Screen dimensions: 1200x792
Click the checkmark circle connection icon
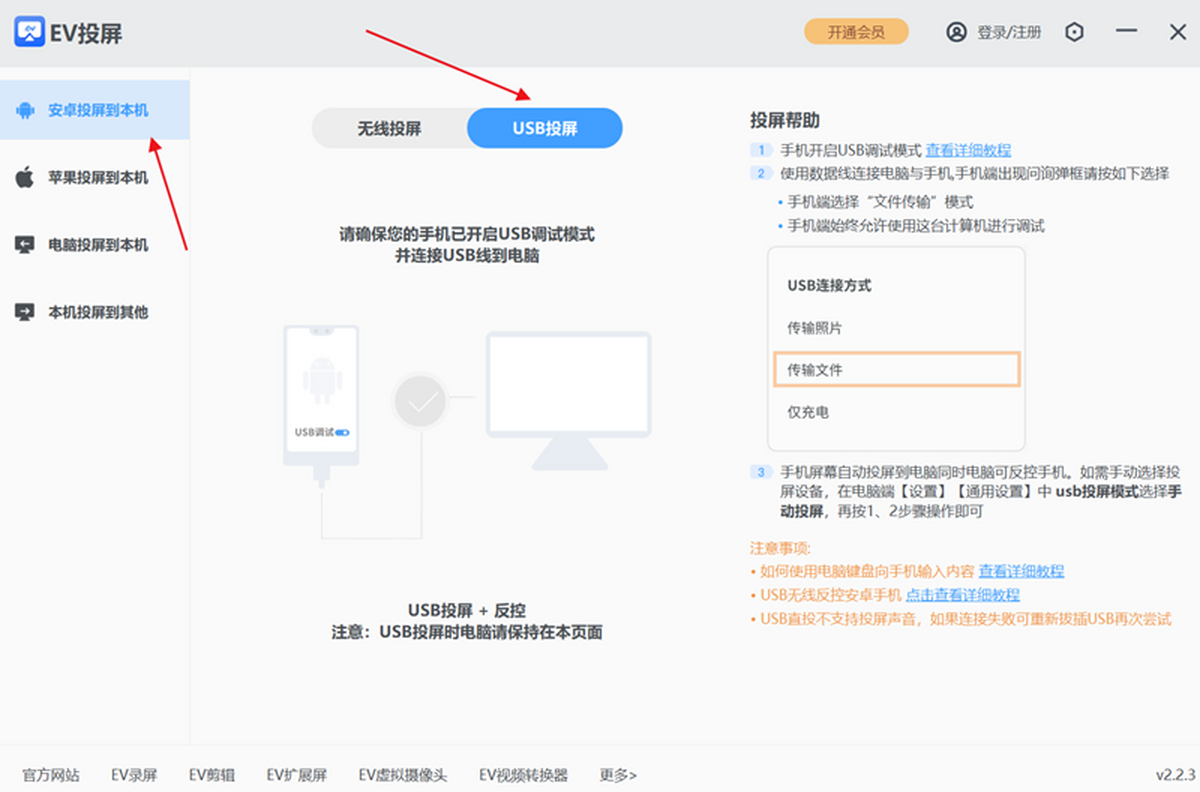420,401
